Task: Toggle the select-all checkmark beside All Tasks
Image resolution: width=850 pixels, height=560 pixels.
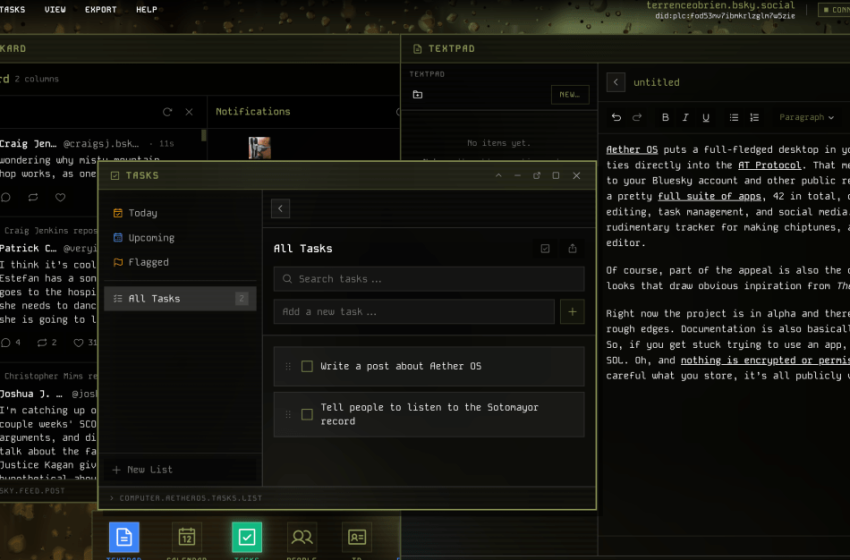Action: 545,249
